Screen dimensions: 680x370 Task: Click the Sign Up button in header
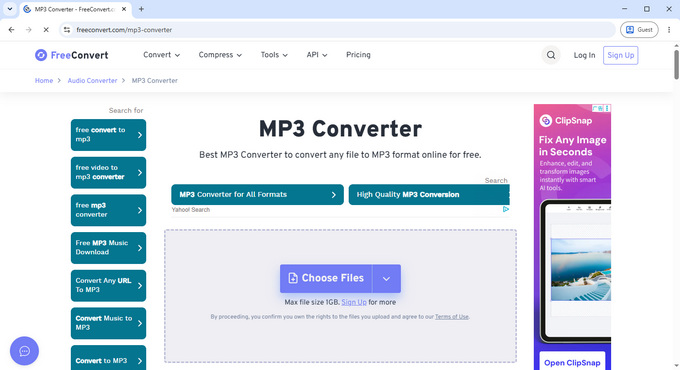(621, 55)
